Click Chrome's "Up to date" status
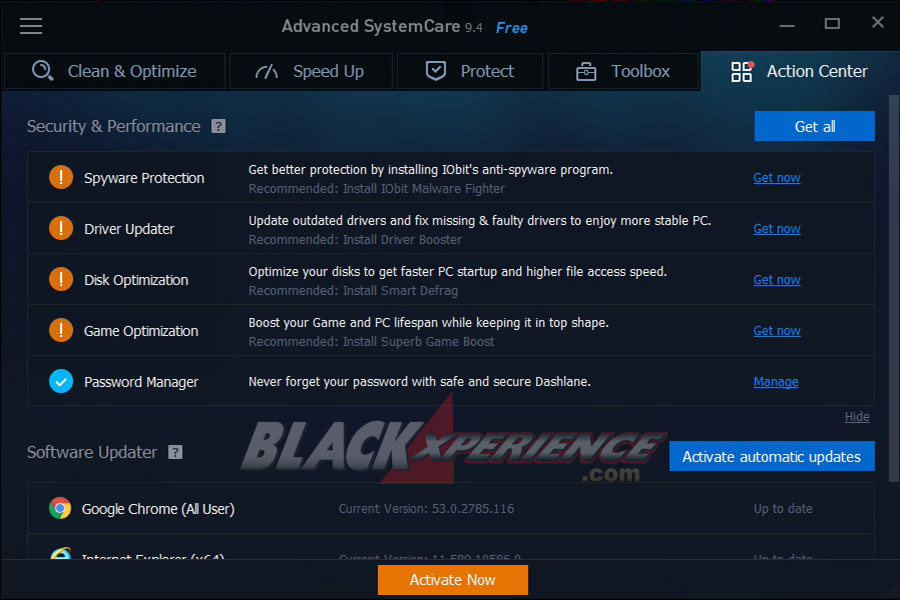 tap(783, 509)
